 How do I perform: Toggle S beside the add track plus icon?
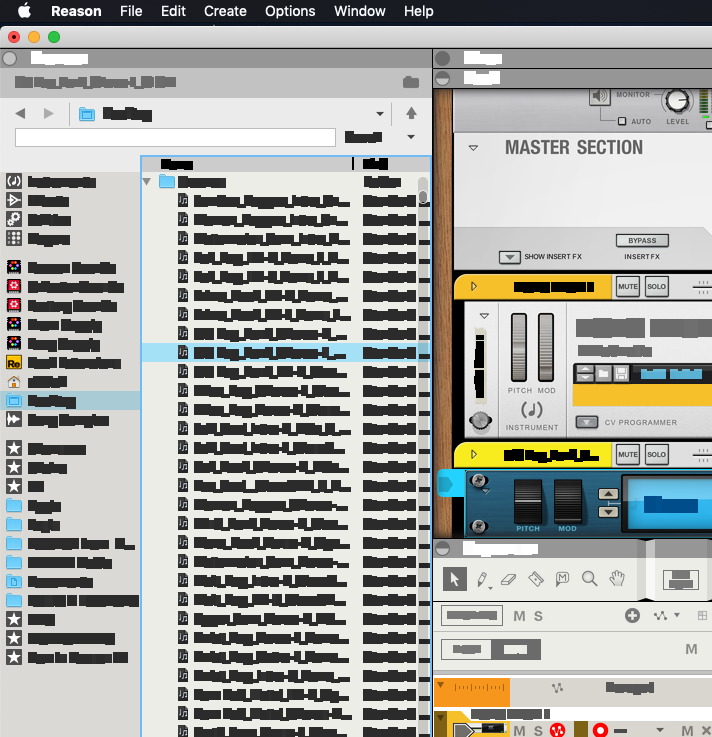coord(538,616)
